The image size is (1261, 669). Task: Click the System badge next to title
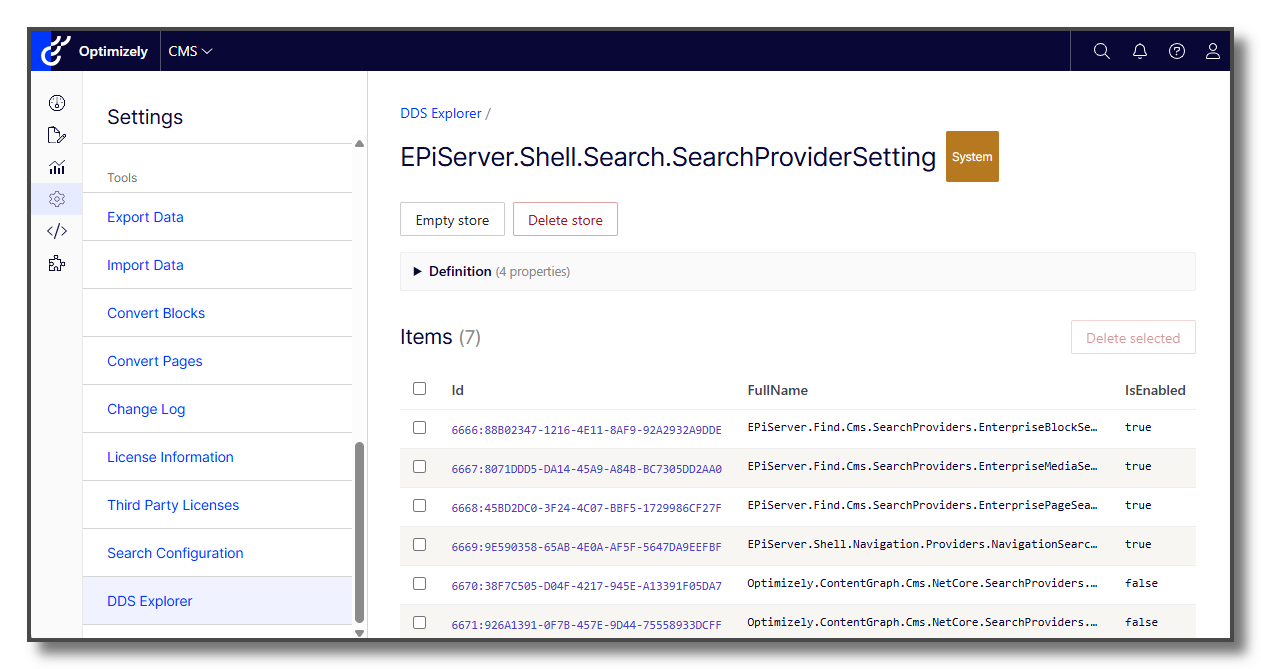[972, 157]
